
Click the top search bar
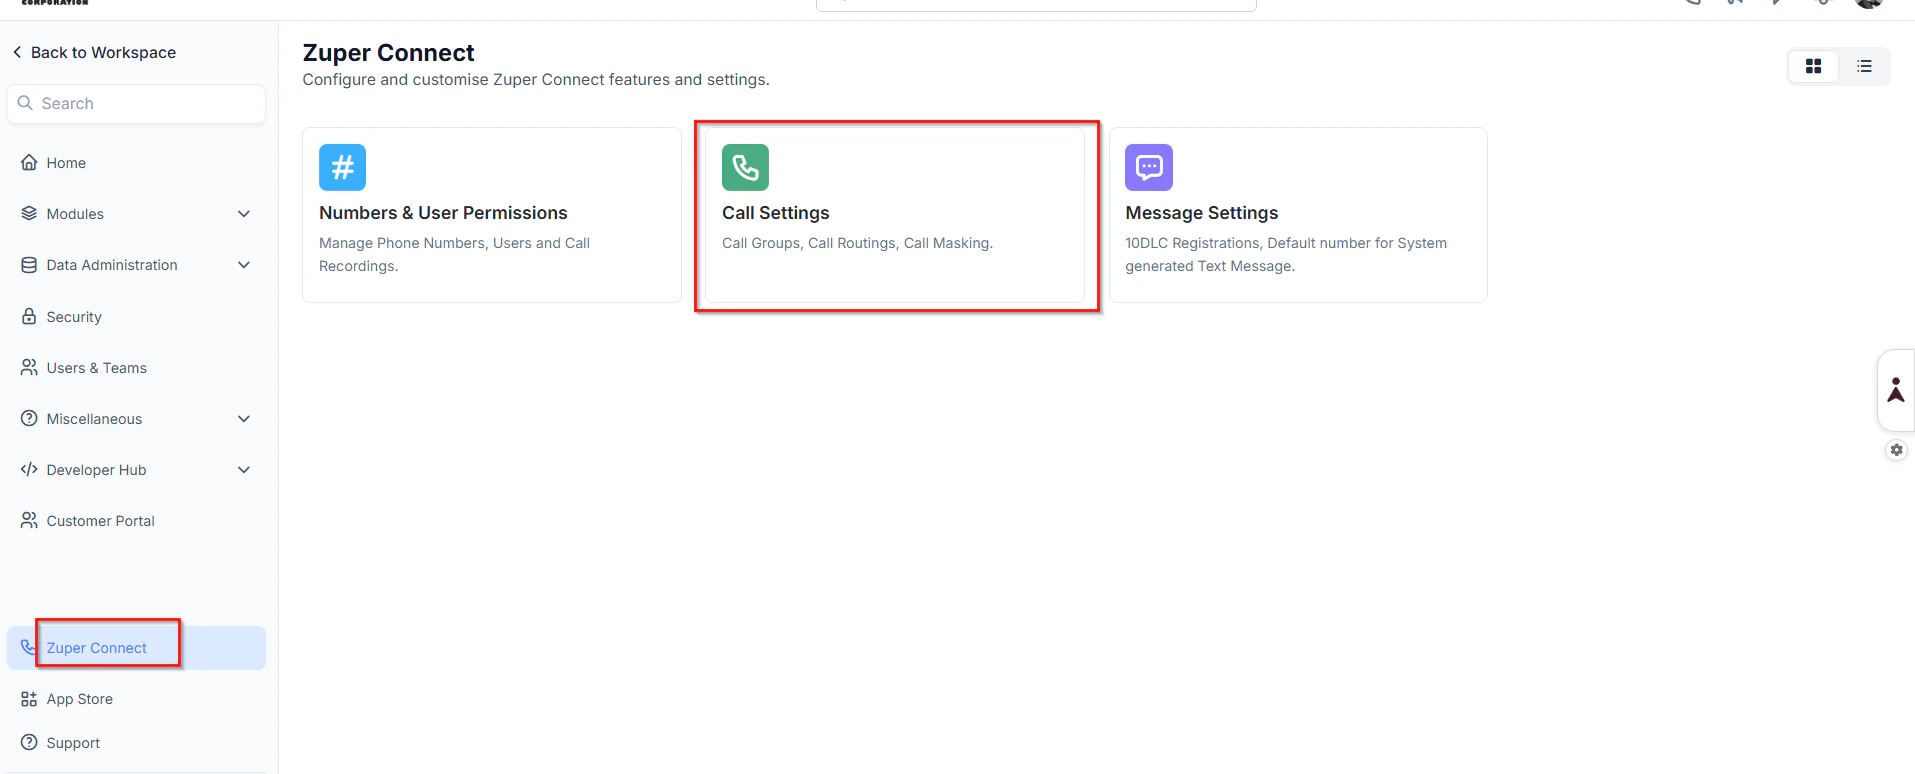[1036, 5]
